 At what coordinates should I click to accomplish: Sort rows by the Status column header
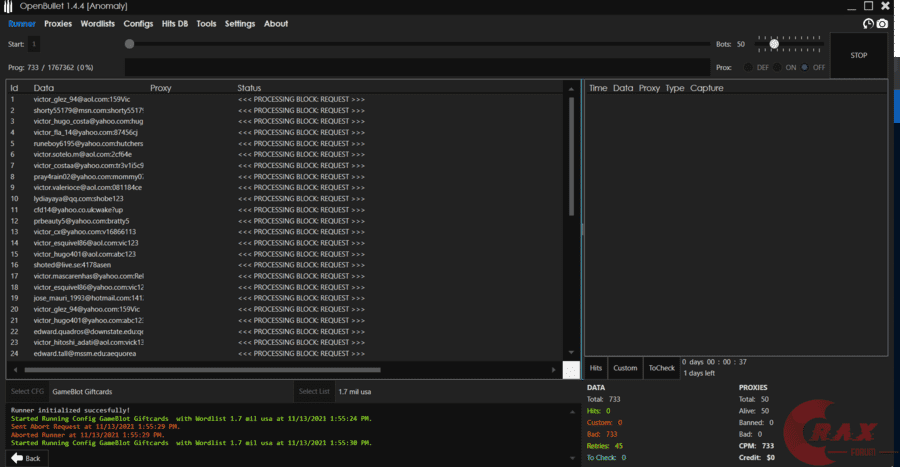point(250,88)
